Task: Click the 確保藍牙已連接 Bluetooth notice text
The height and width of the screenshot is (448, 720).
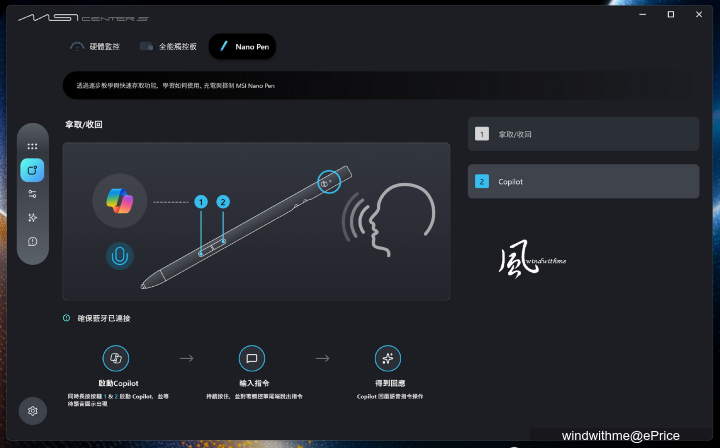Action: point(104,319)
